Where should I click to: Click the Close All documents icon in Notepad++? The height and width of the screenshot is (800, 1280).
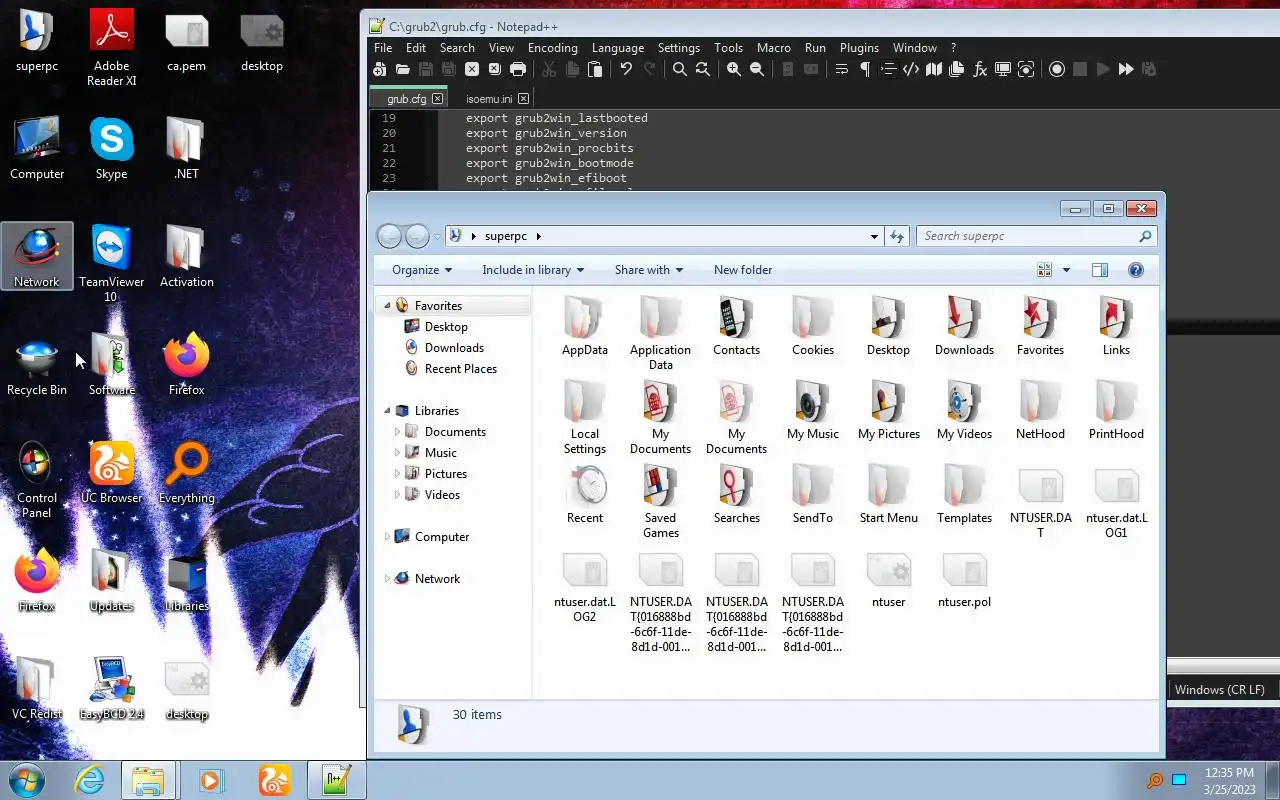495,69
